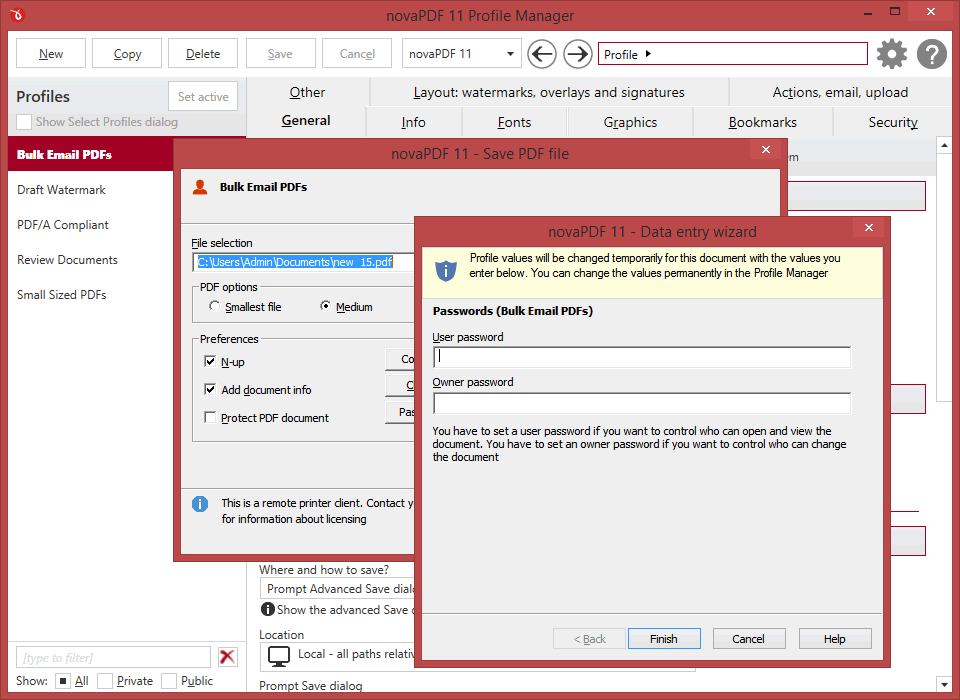Open the settings gear icon

coord(892,55)
